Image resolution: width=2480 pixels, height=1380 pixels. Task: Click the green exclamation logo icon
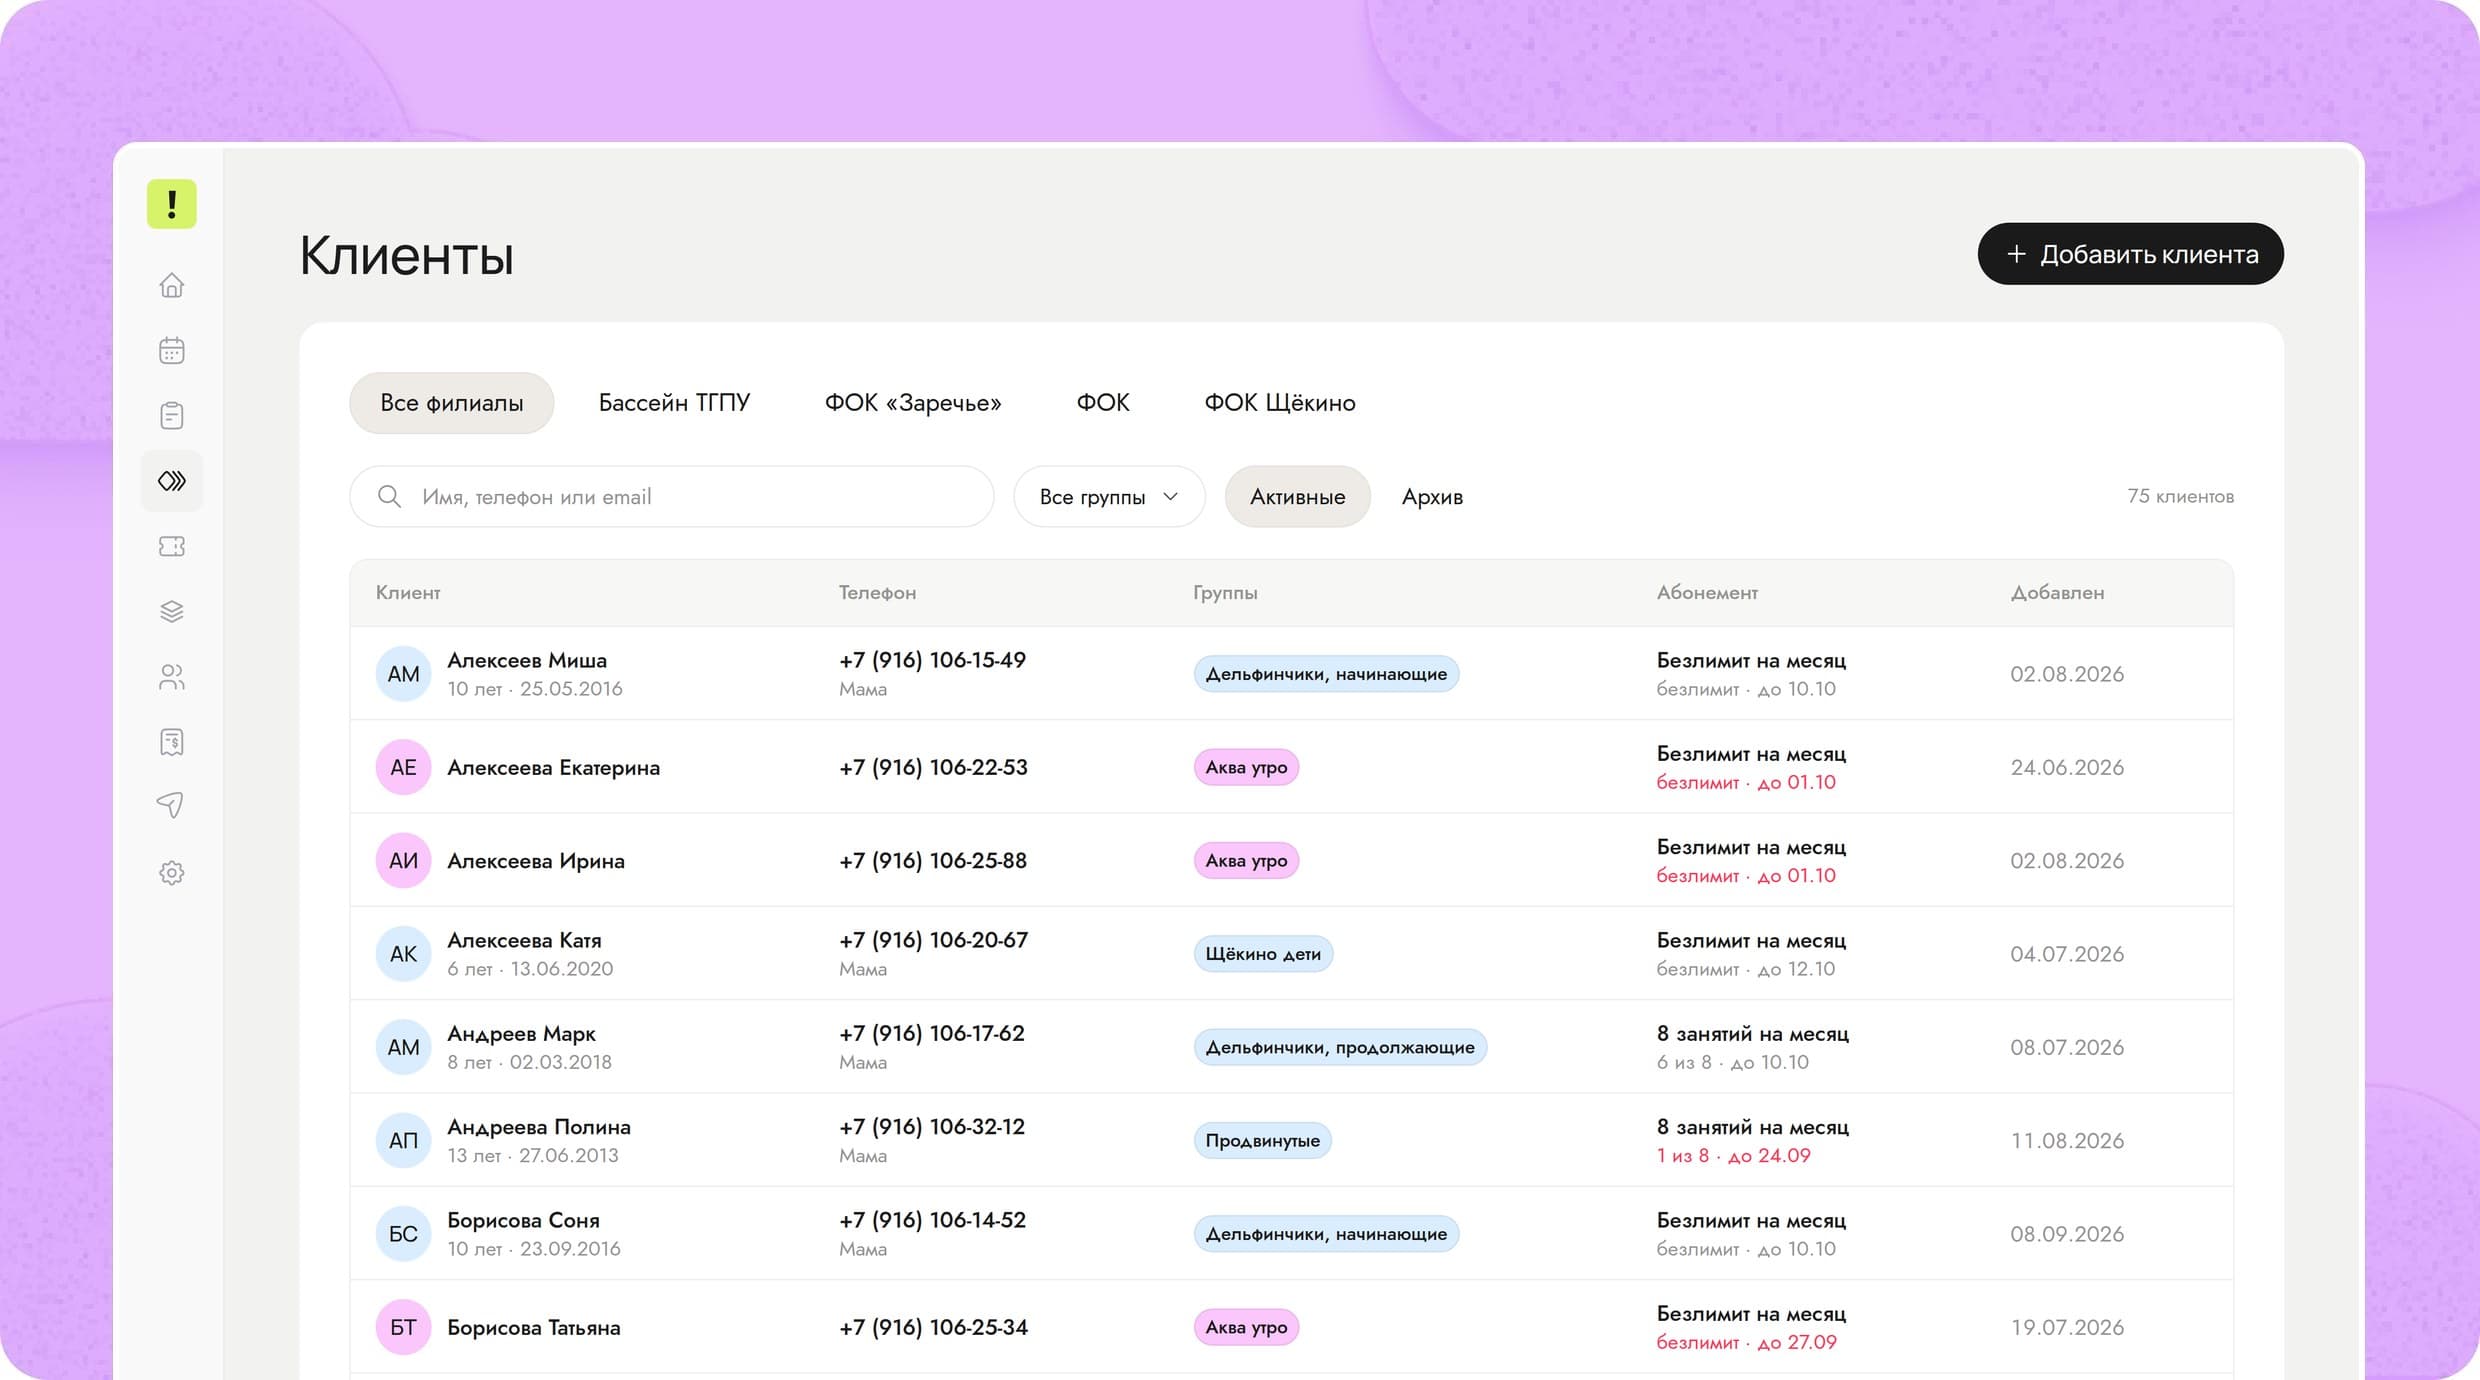click(x=171, y=204)
